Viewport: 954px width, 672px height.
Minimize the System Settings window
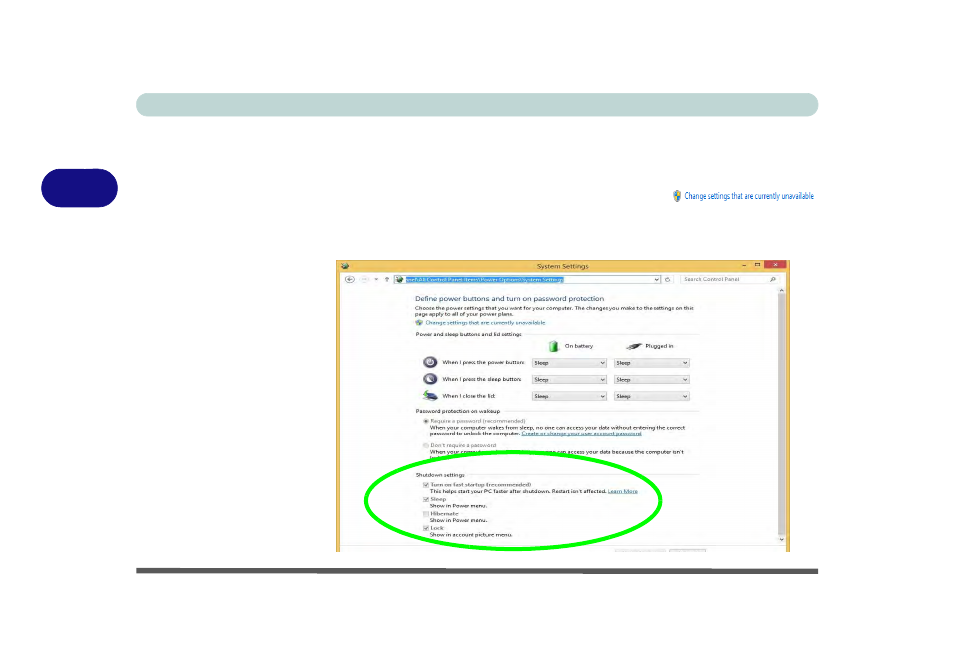point(744,265)
